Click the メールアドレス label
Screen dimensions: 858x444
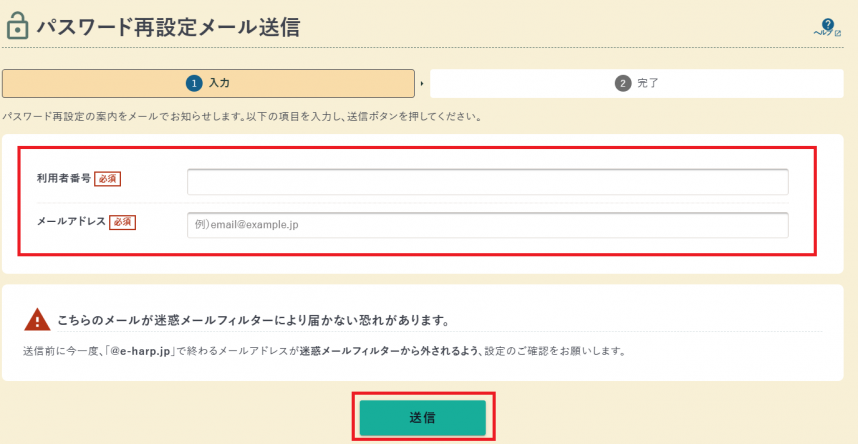click(x=71, y=222)
